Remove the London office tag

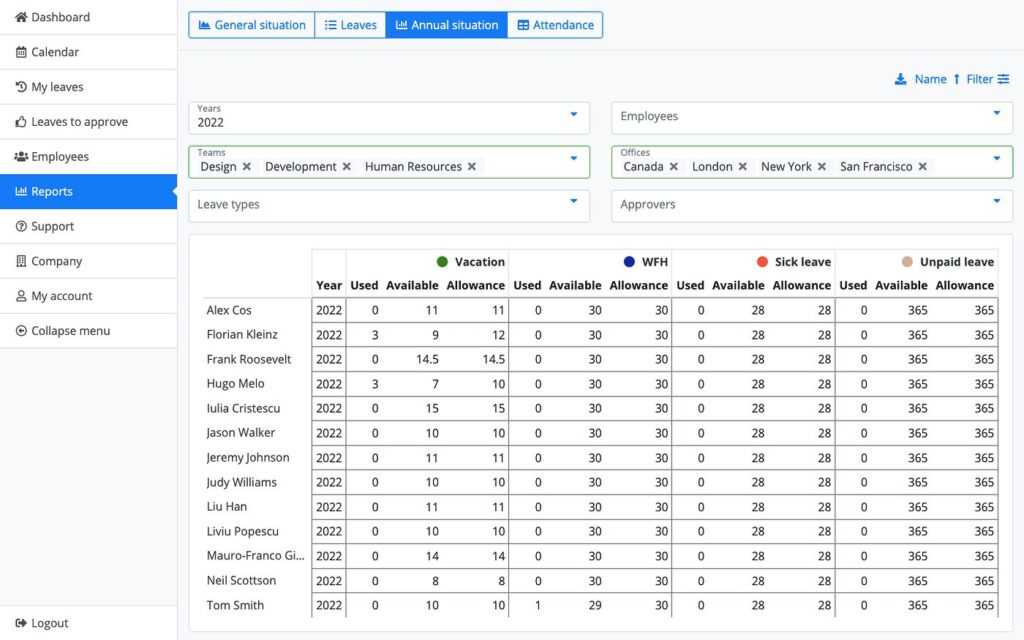743,167
